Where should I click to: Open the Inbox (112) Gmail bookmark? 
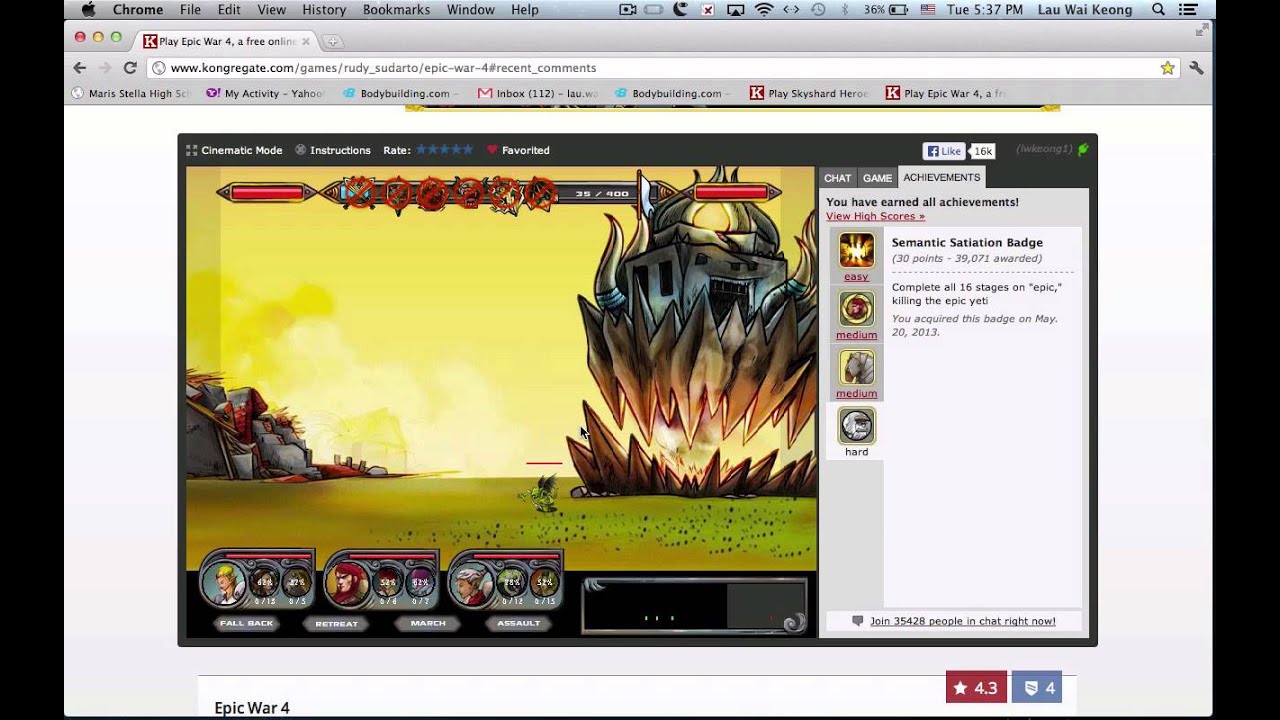537,93
